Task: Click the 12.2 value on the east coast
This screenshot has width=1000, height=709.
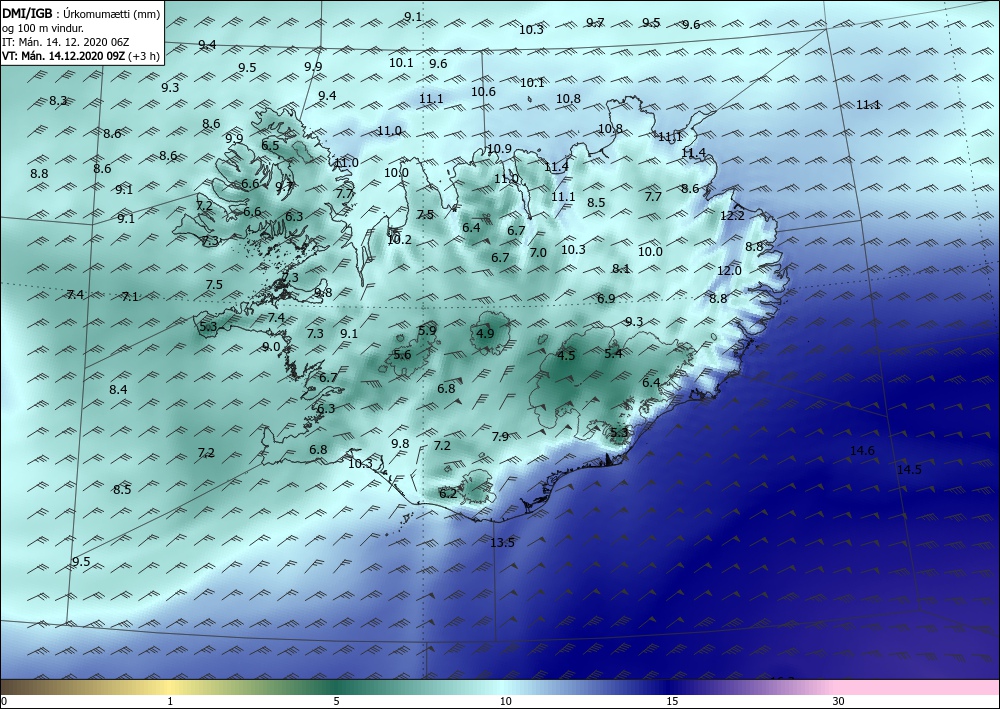Action: click(x=732, y=216)
